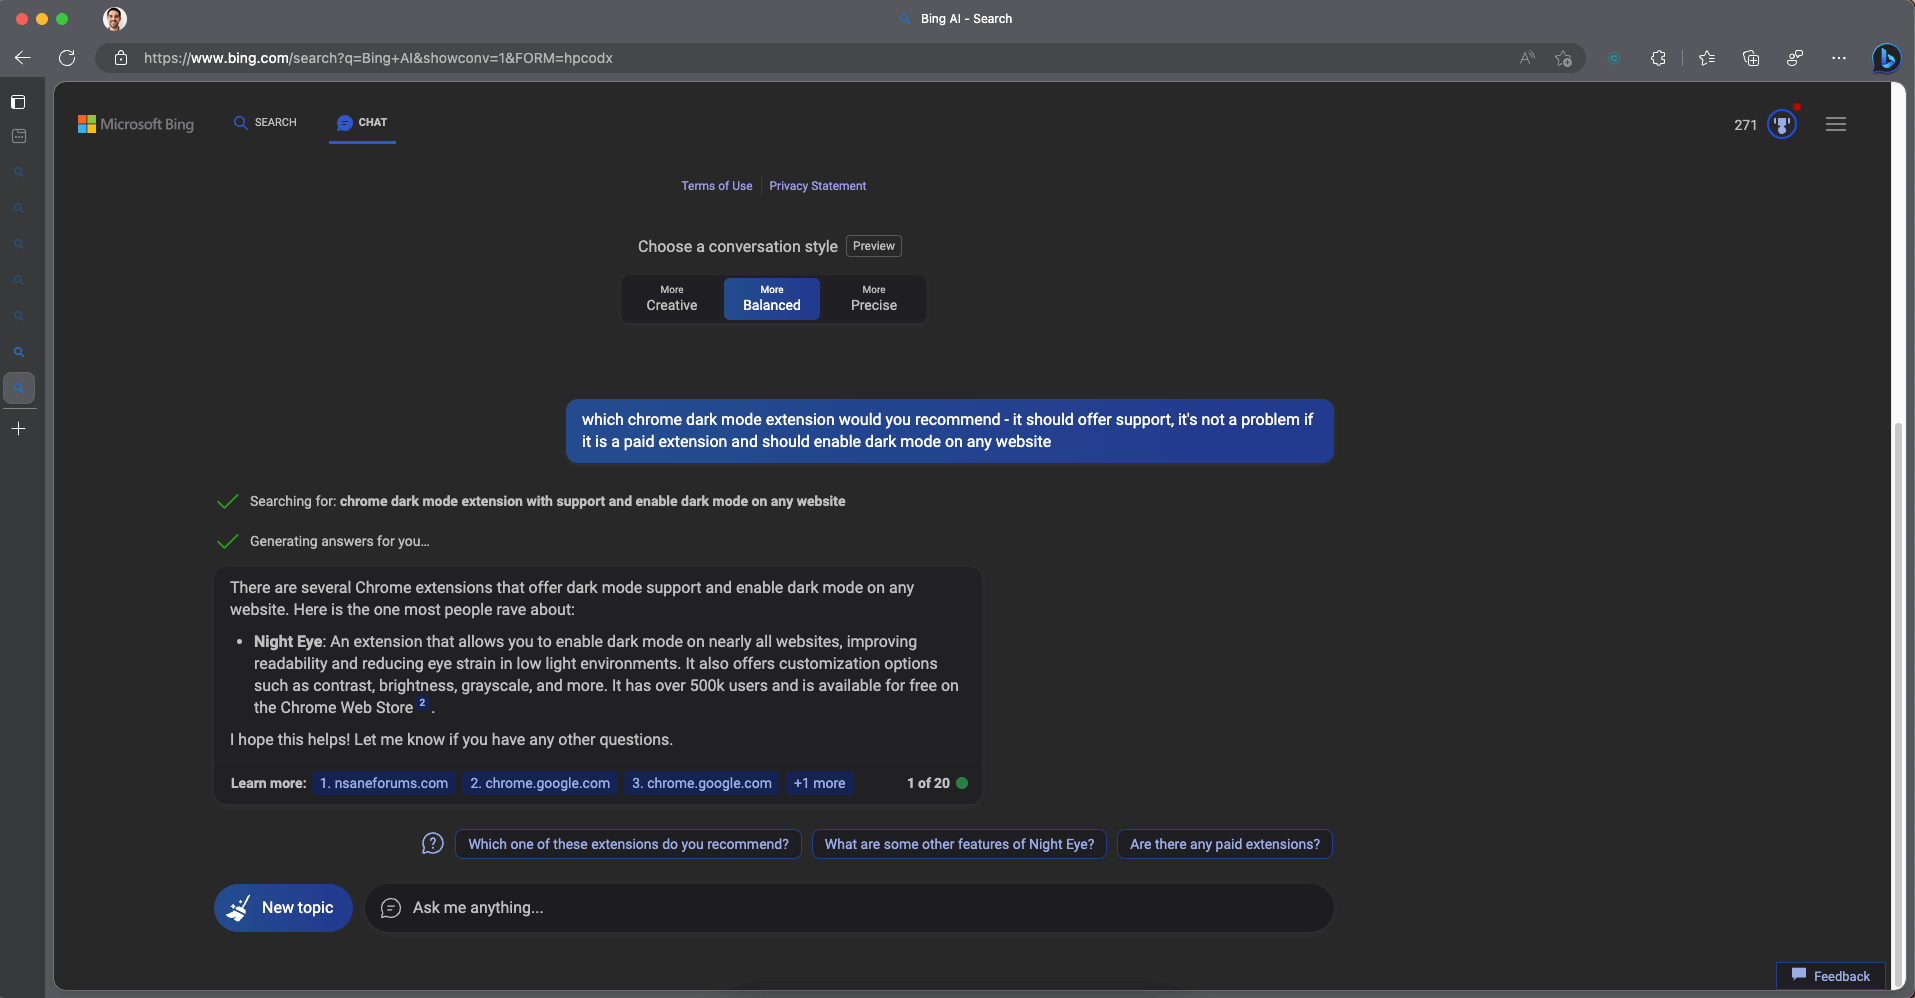This screenshot has height=998, width=1915.
Task: Open source 2. chrome.google.com
Action: (540, 783)
